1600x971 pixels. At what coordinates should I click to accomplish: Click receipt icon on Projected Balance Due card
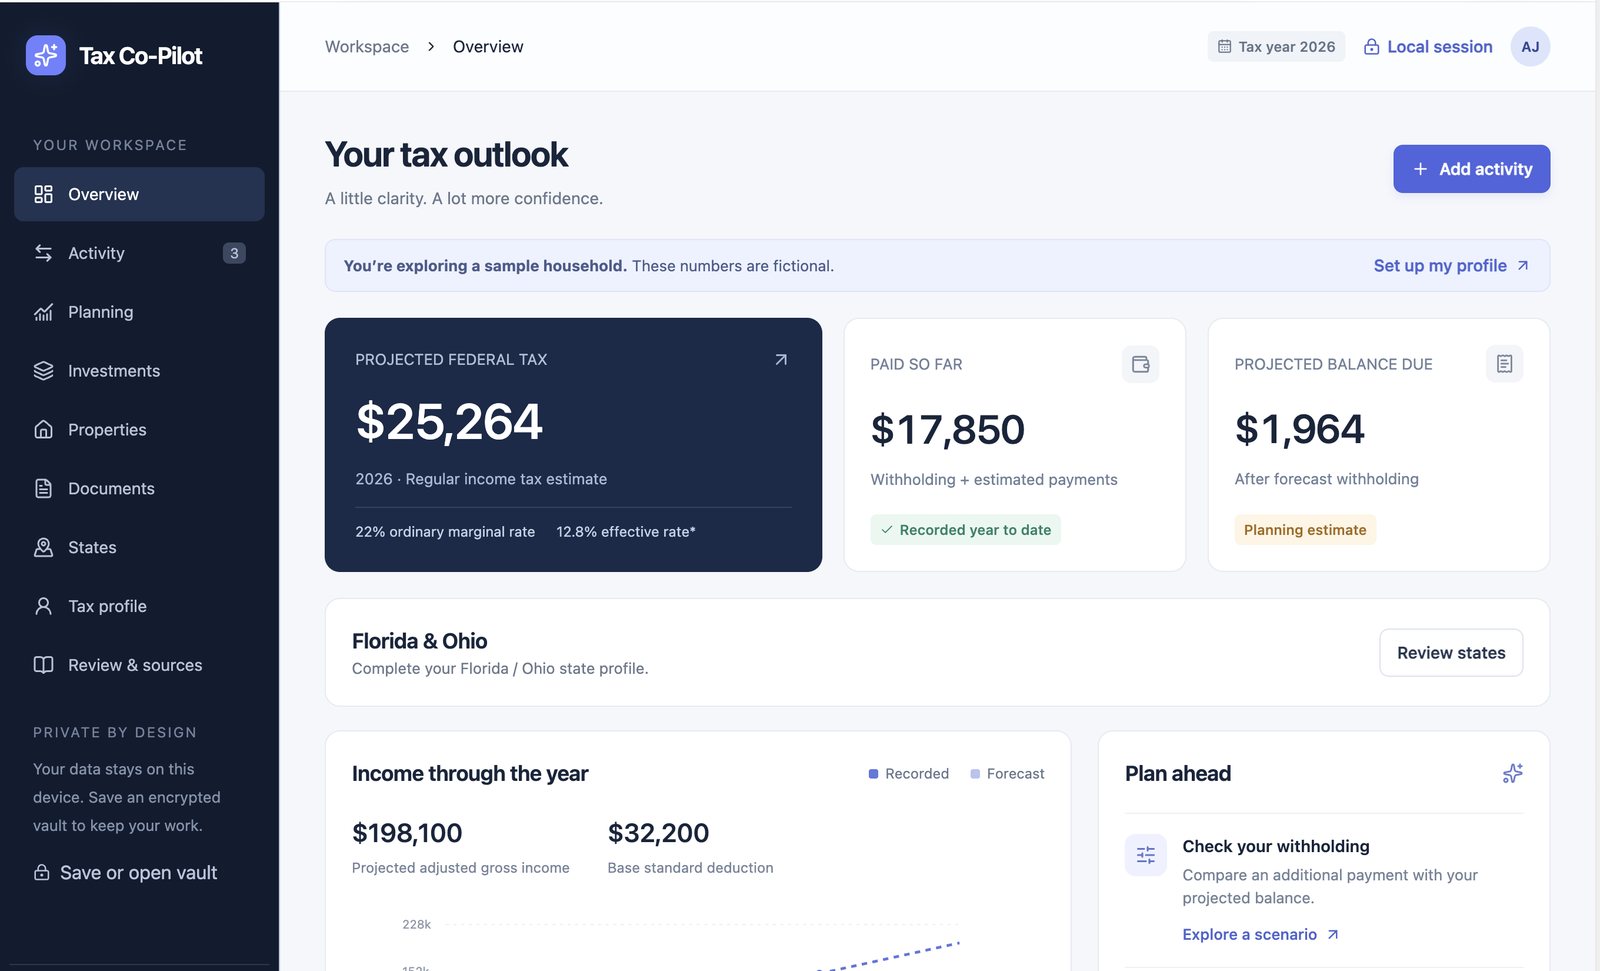(x=1504, y=364)
